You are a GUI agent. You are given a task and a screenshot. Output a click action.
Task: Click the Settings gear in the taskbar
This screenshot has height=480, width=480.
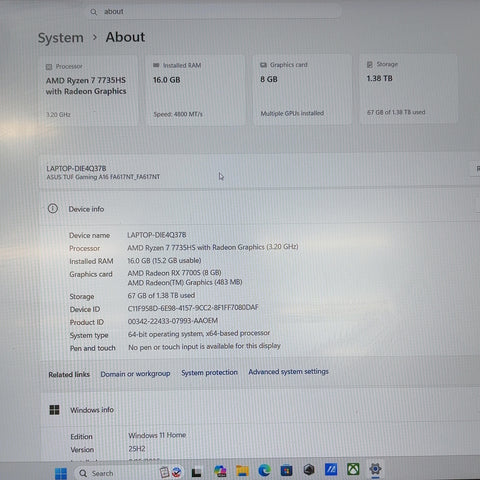[375, 469]
